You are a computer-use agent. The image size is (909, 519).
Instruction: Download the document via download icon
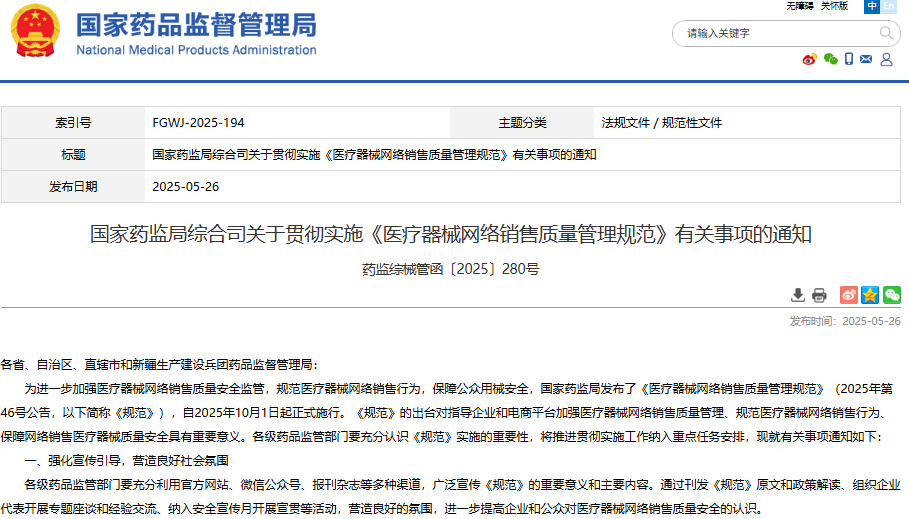click(x=798, y=295)
